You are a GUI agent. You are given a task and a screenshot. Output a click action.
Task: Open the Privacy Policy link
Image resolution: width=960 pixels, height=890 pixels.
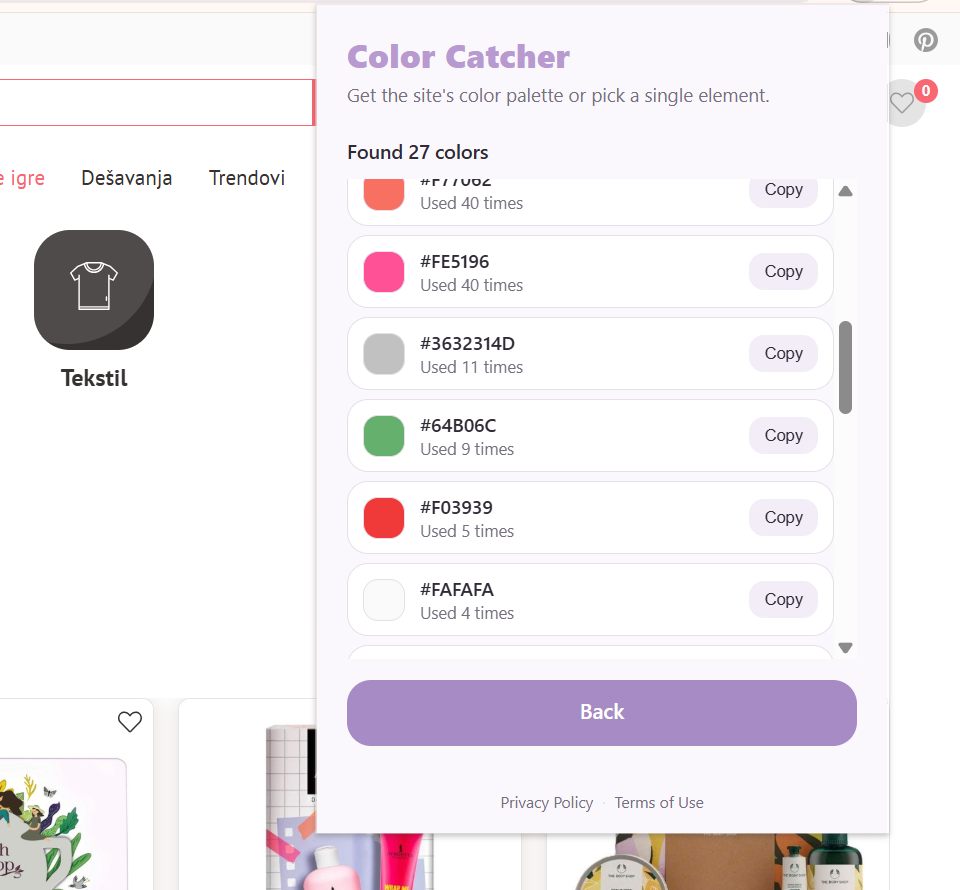(547, 802)
